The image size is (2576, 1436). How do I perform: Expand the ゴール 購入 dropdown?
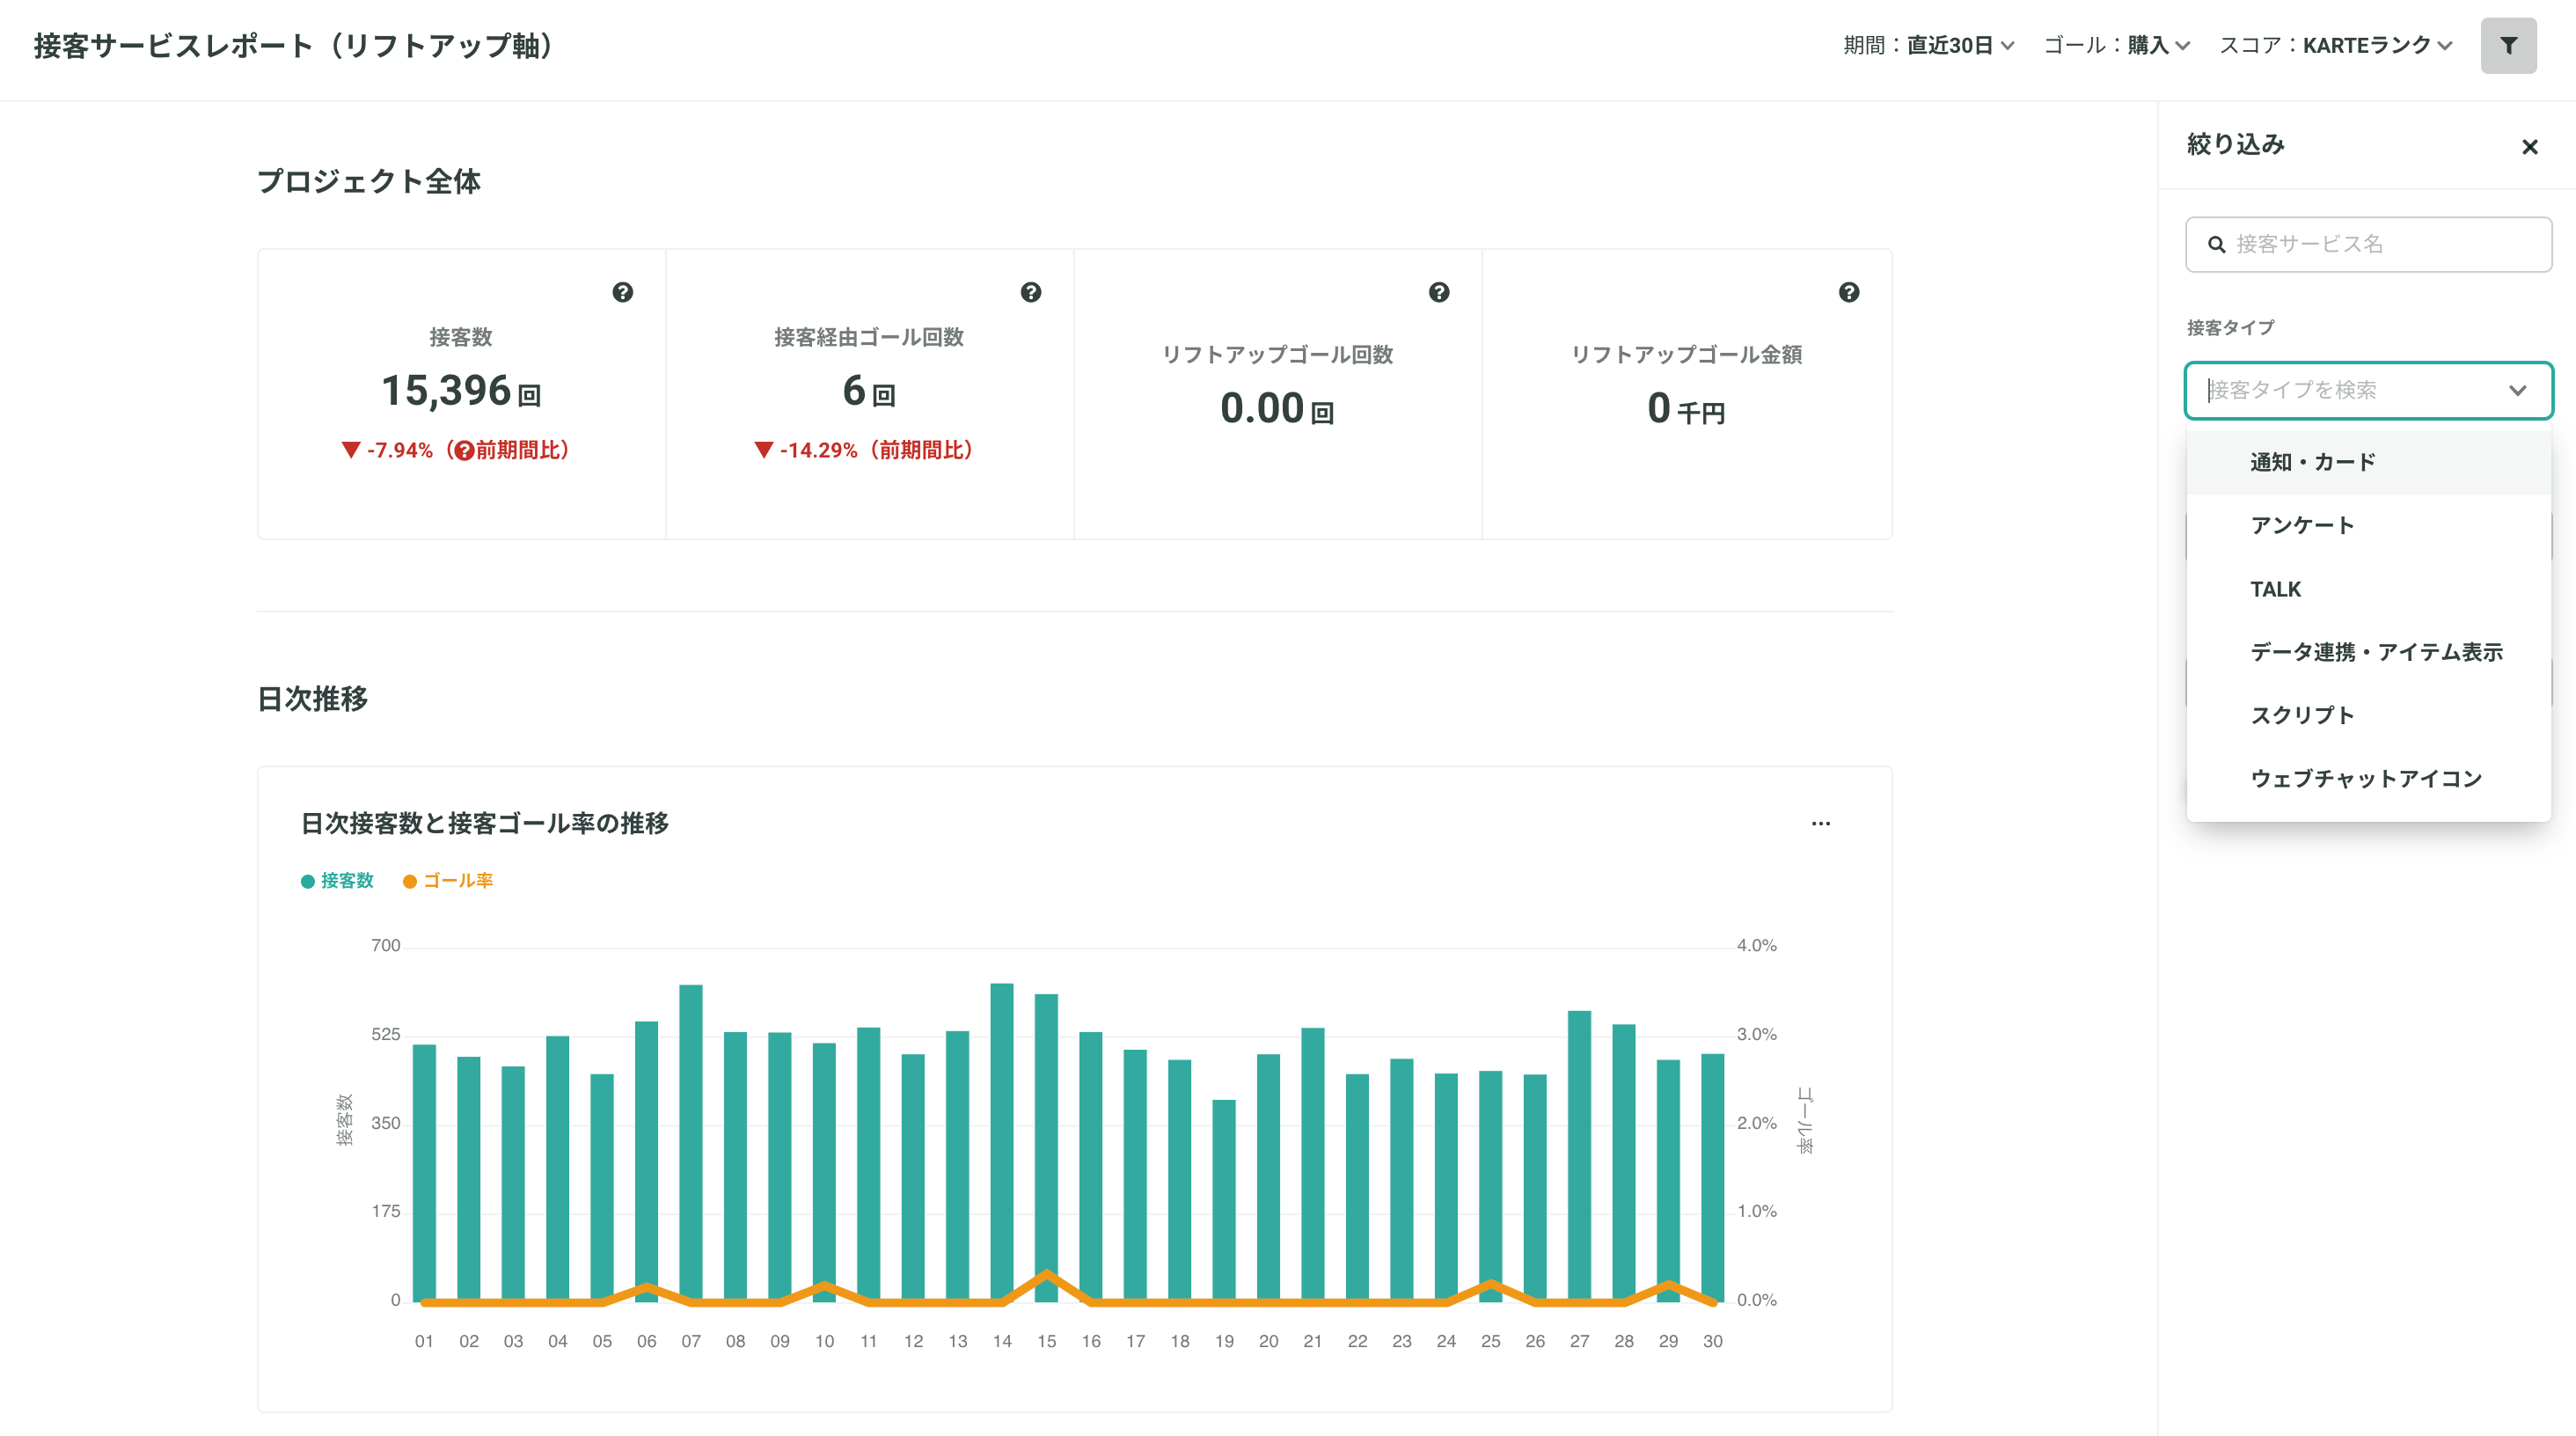2117,45
